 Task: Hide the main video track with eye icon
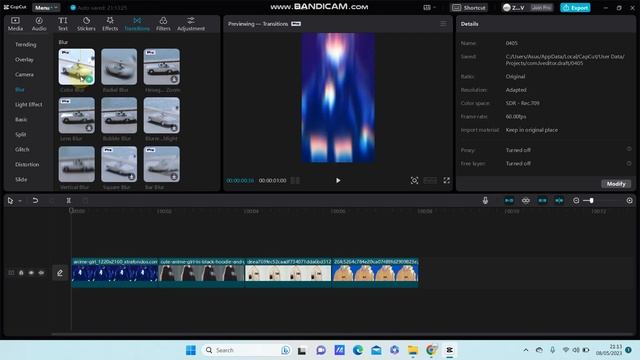pyautogui.click(x=31, y=273)
